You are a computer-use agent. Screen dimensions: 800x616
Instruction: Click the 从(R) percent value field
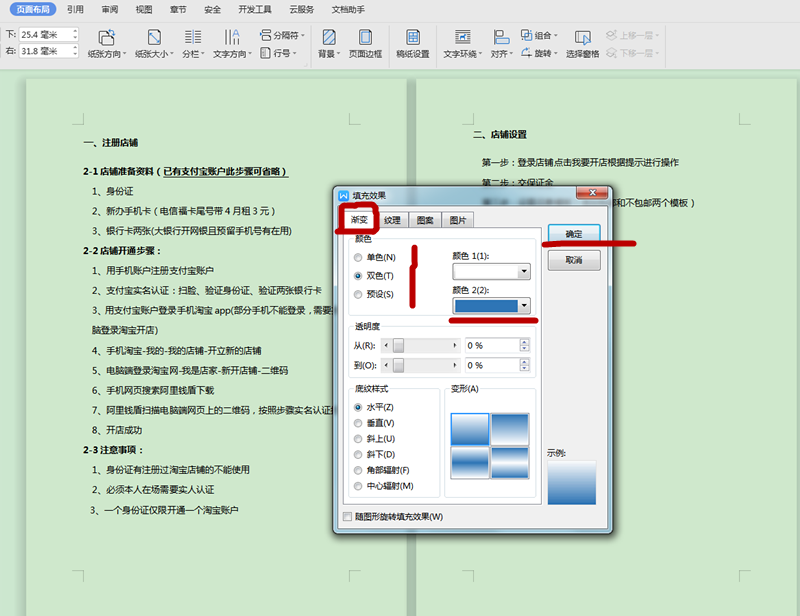coord(491,346)
